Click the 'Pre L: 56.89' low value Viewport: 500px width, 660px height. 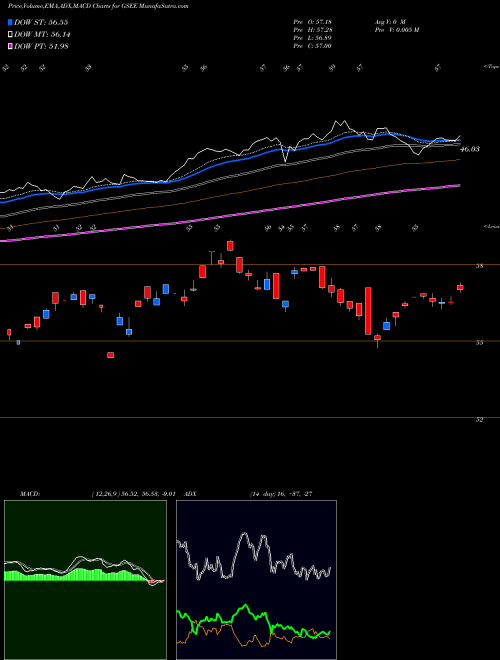(x=312, y=38)
